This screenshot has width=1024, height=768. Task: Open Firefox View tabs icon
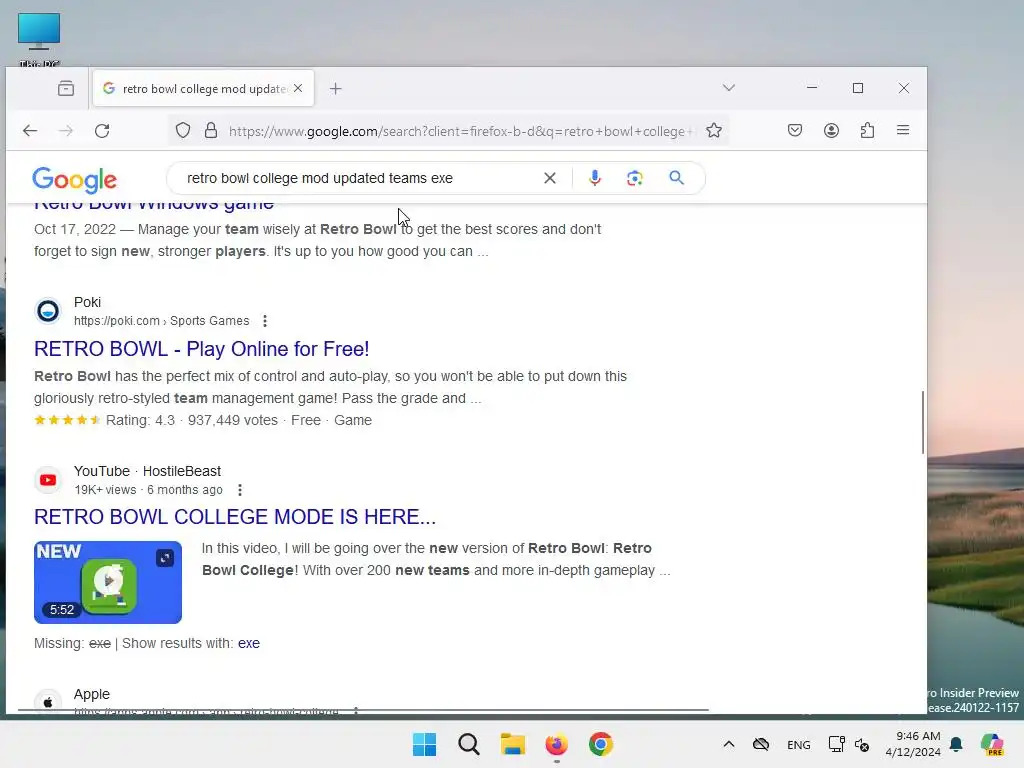(x=65, y=88)
